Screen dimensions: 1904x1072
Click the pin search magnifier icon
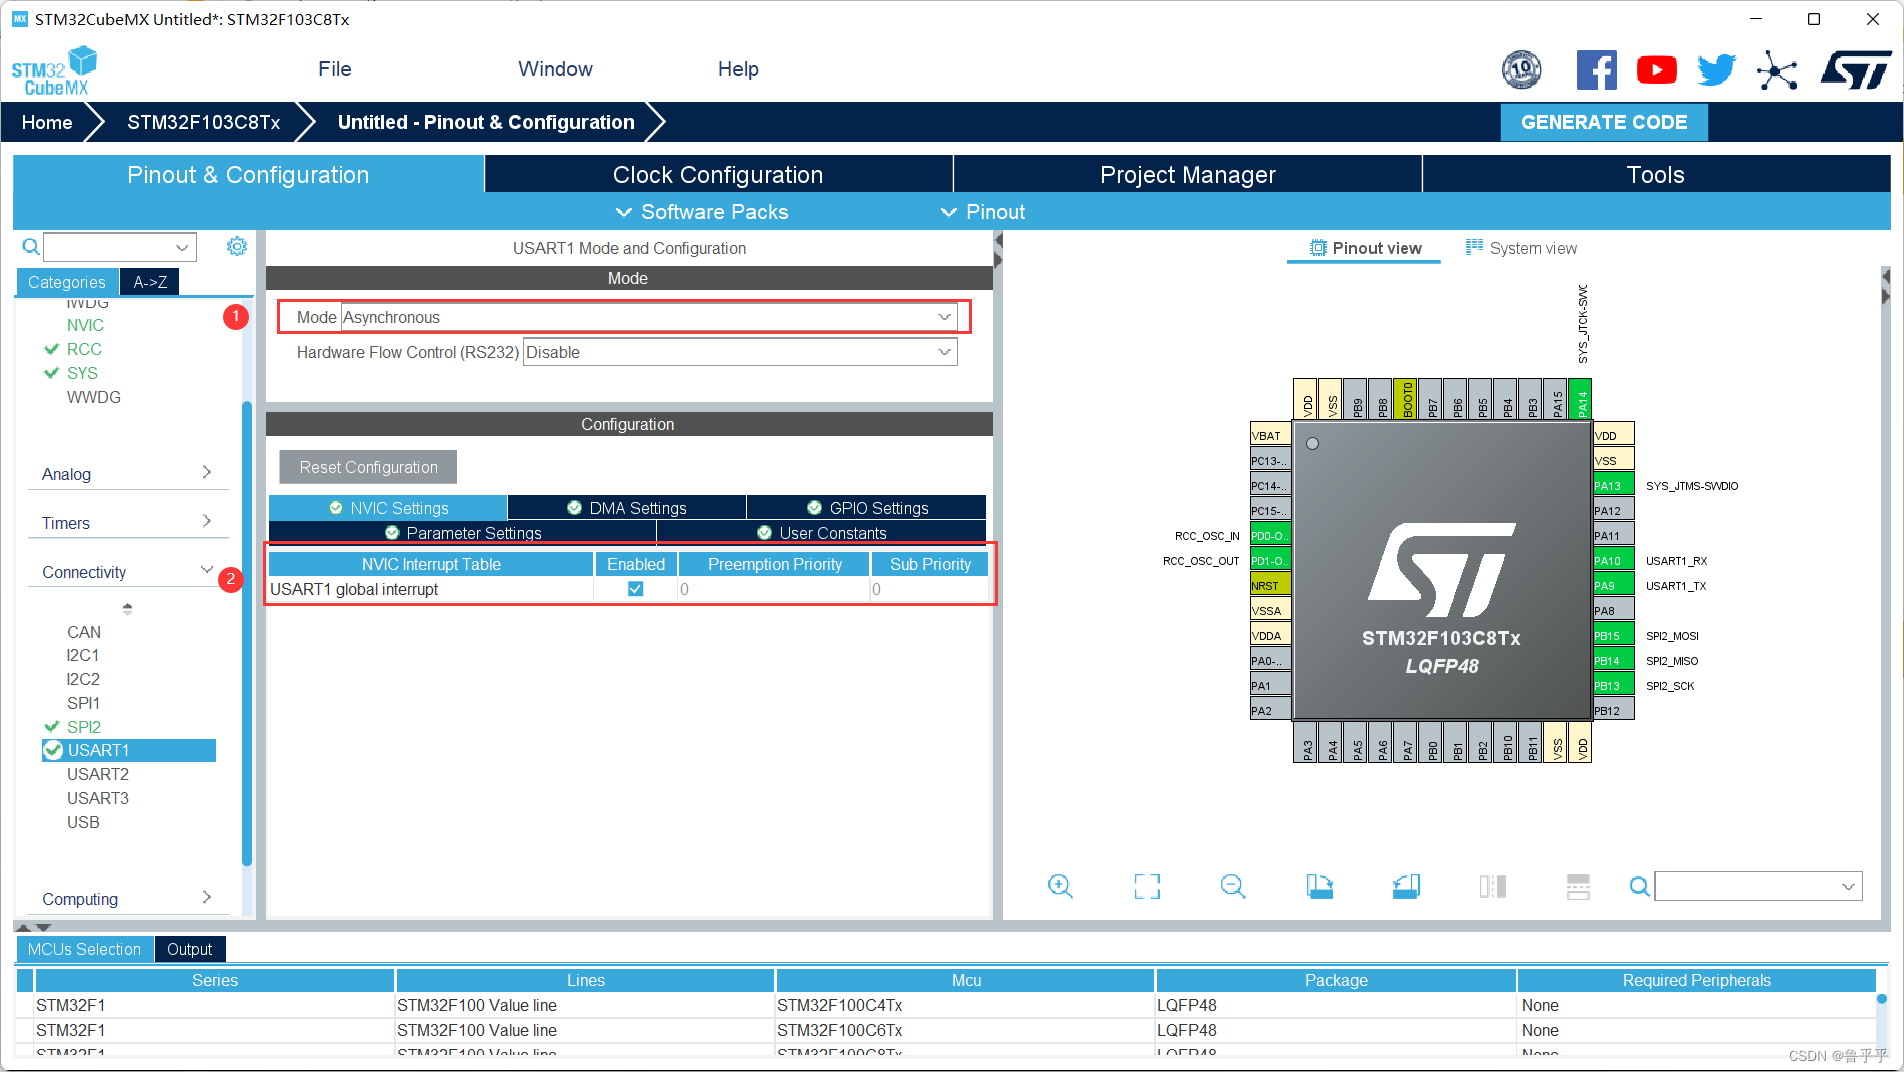click(x=1639, y=886)
